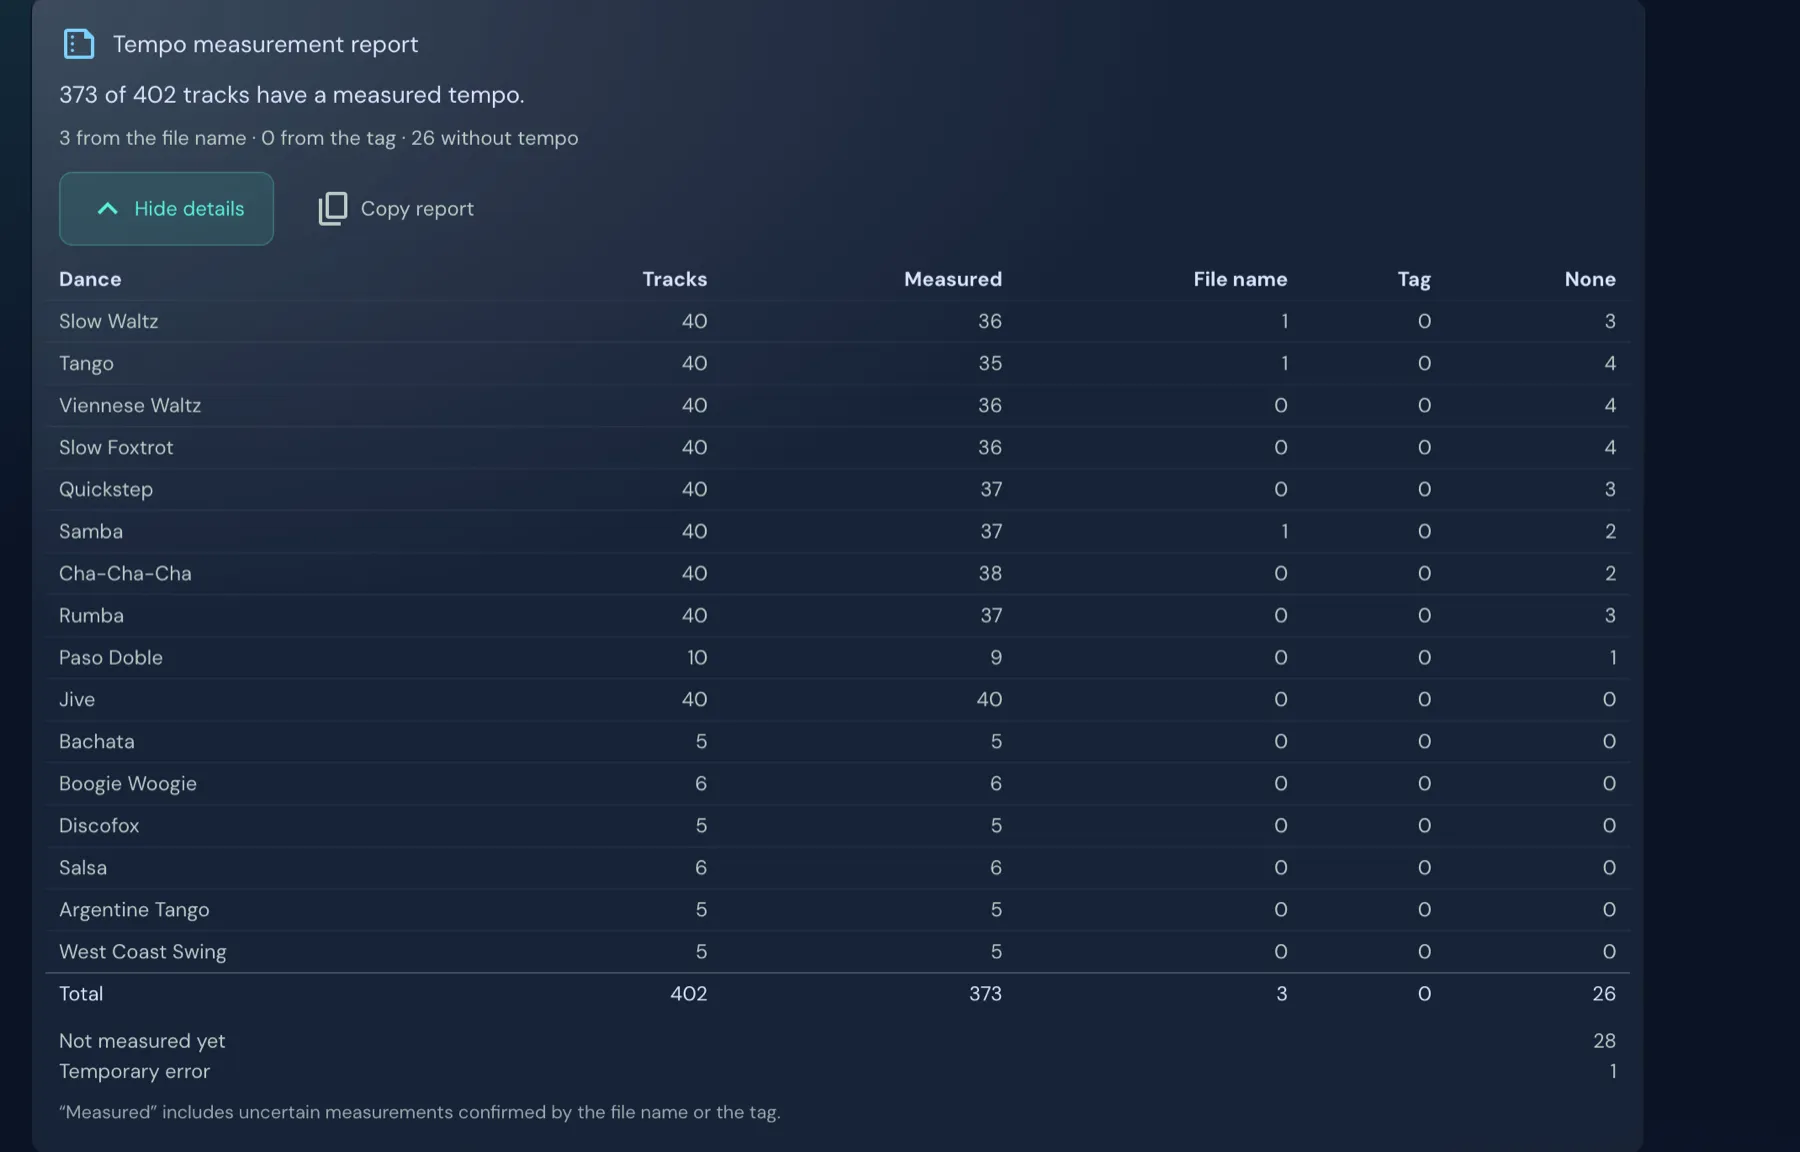This screenshot has height=1152, width=1800.
Task: Click the total None value 26
Action: pyautogui.click(x=1604, y=993)
